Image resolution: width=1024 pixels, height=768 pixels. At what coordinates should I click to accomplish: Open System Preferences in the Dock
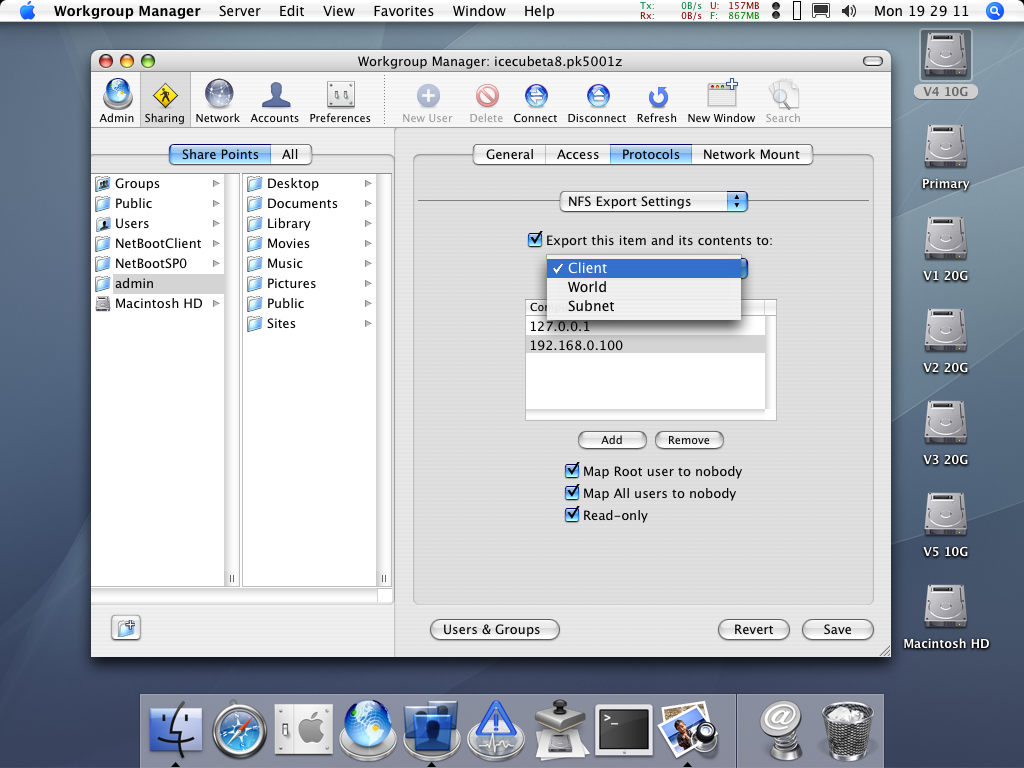click(304, 729)
